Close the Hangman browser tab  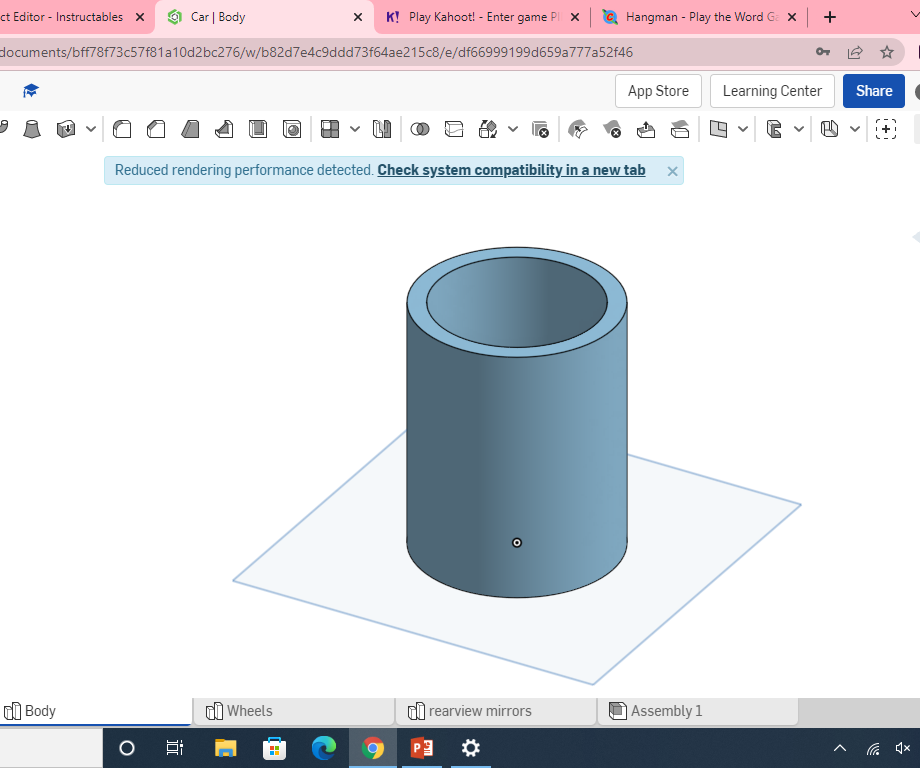[792, 17]
